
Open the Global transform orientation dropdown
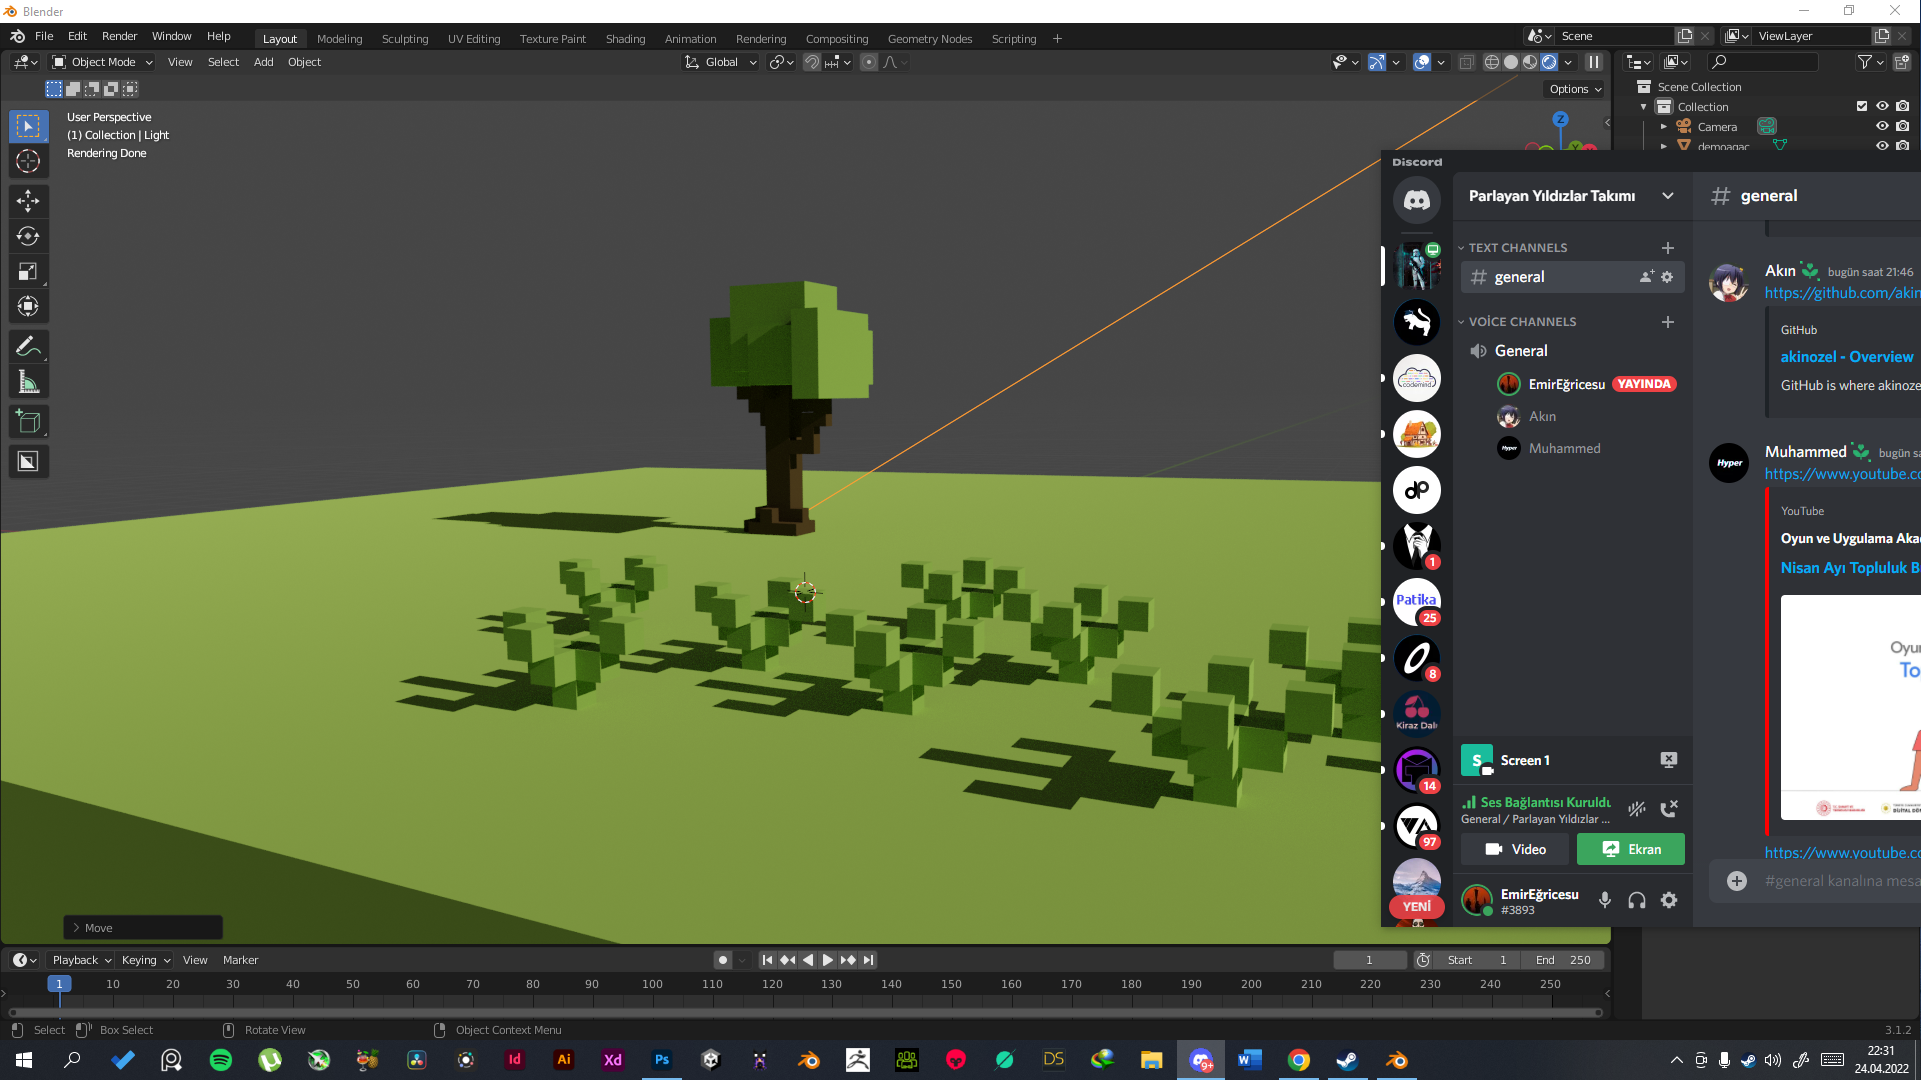tap(721, 62)
